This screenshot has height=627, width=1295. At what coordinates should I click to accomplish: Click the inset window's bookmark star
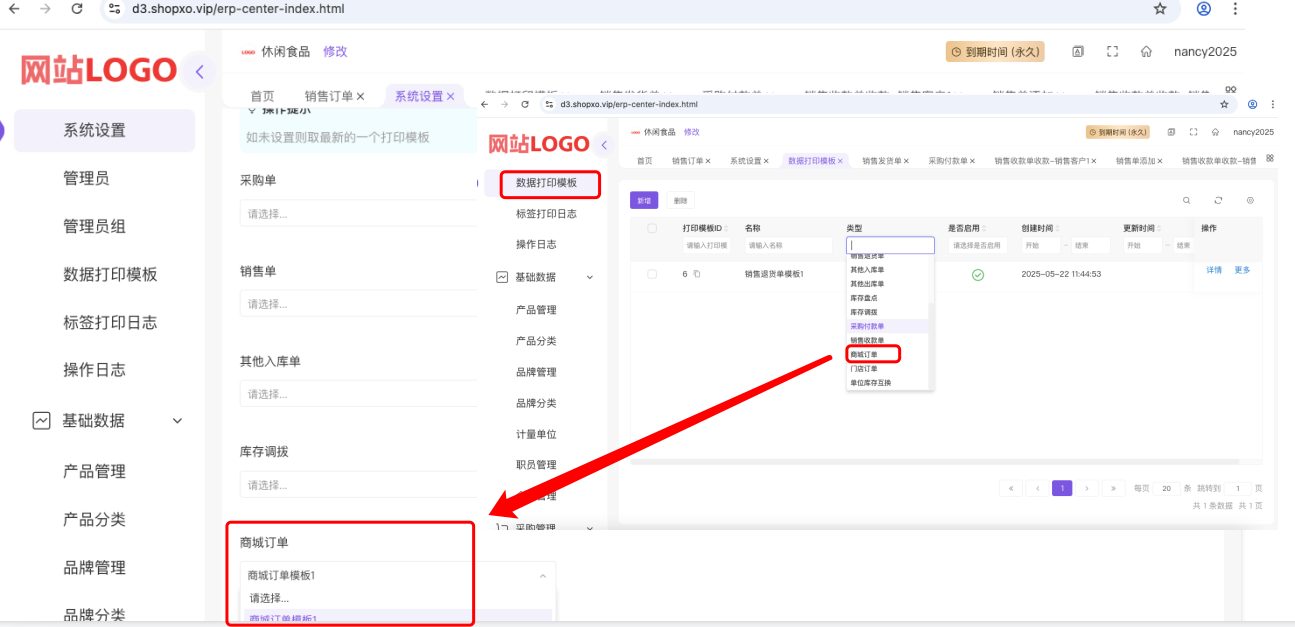[1224, 104]
